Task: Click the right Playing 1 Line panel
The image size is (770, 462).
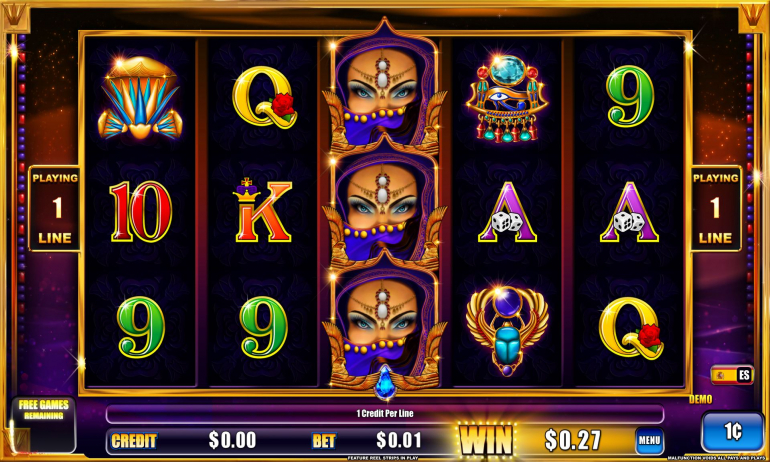Action: click(x=715, y=209)
